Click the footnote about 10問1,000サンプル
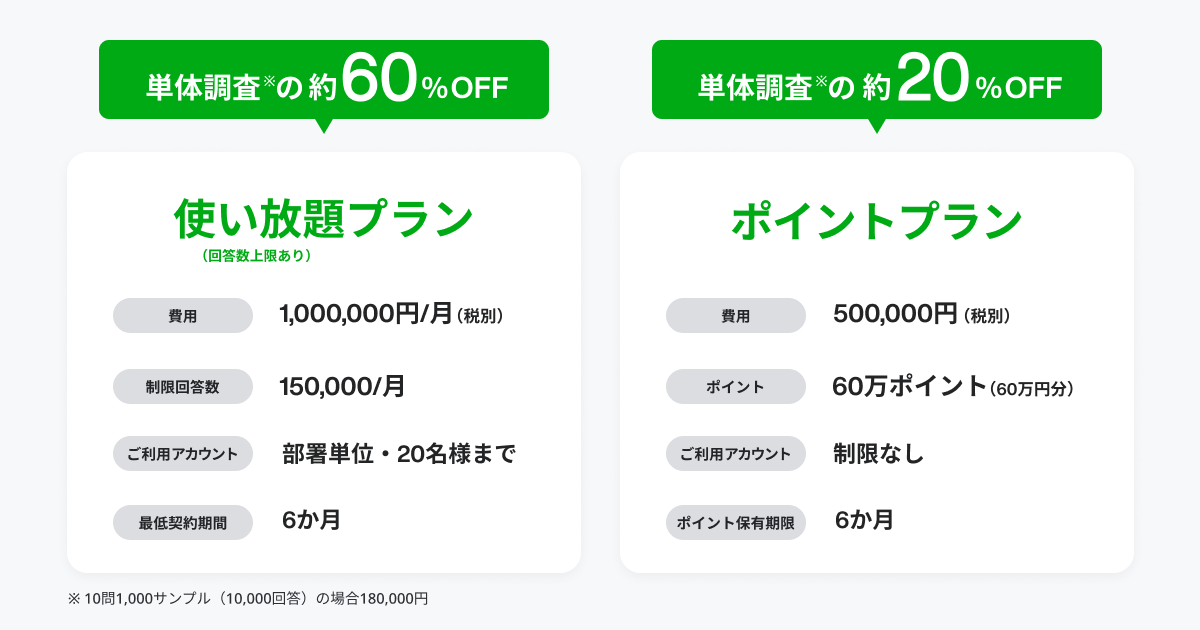The image size is (1200, 630). [x=247, y=598]
